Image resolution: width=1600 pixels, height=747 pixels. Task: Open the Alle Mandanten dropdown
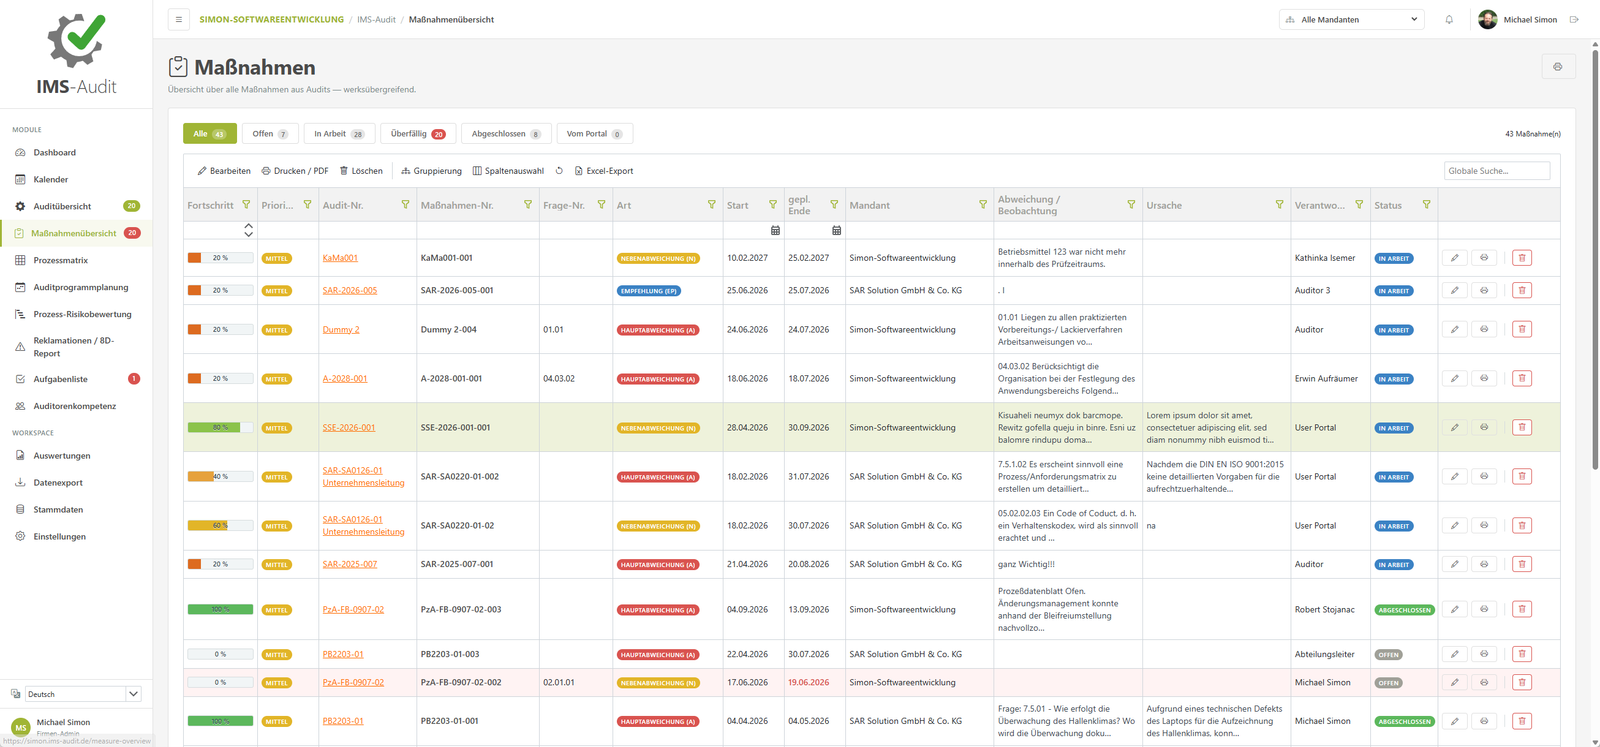[x=1352, y=19]
